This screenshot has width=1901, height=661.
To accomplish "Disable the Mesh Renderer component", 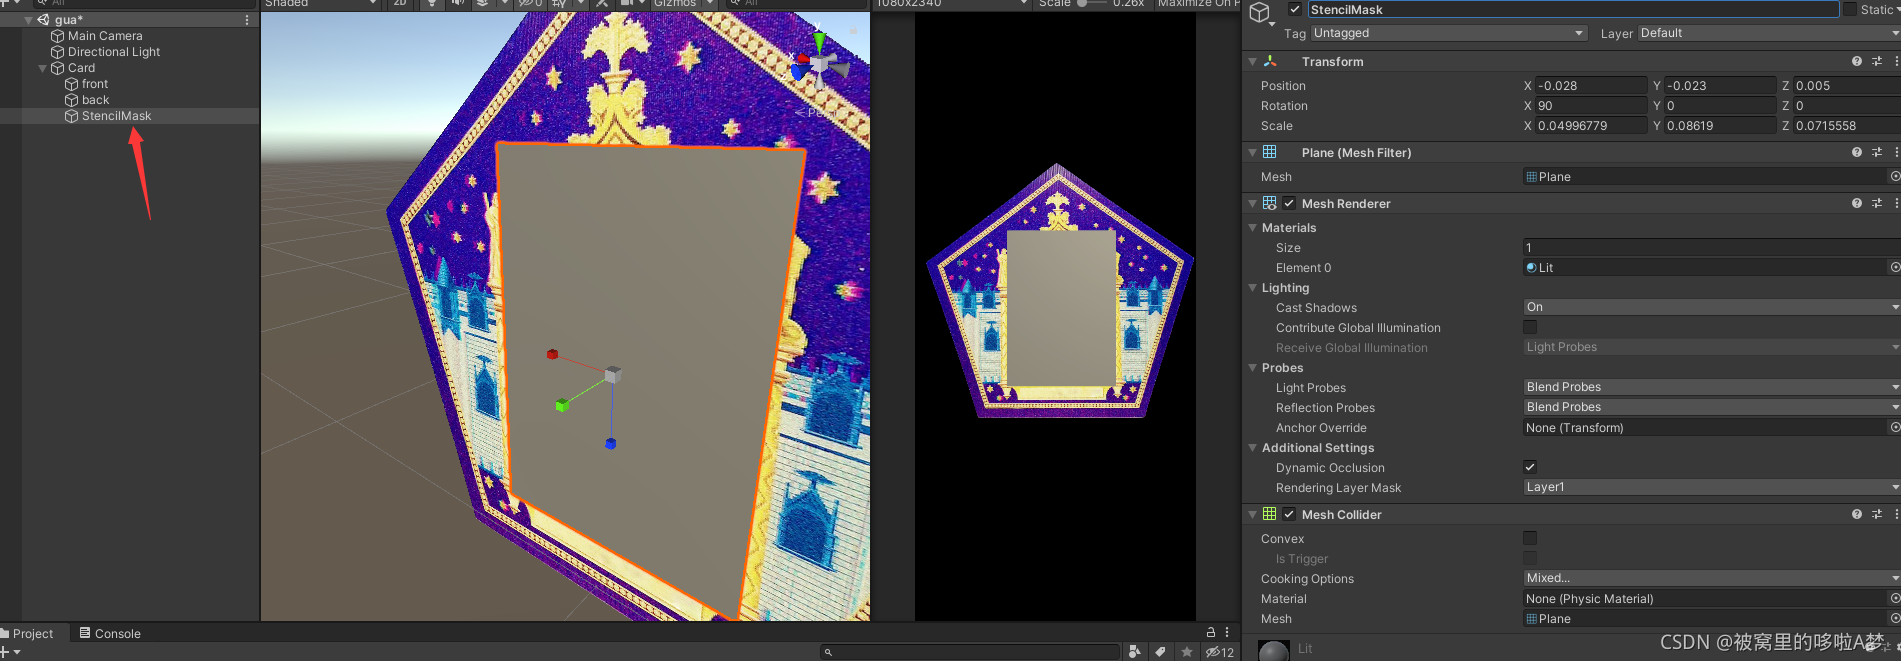I will (1289, 203).
